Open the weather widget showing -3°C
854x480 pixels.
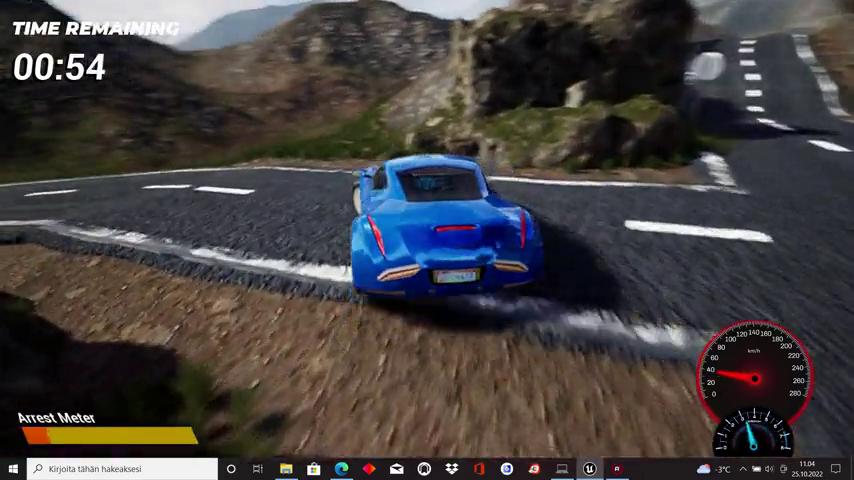[x=713, y=469]
